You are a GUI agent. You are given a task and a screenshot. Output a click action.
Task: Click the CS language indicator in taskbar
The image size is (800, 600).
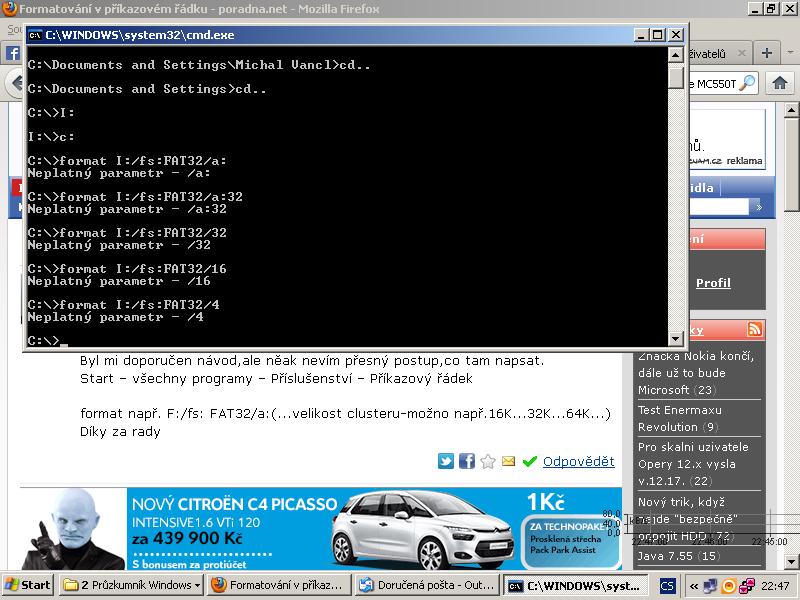667,585
